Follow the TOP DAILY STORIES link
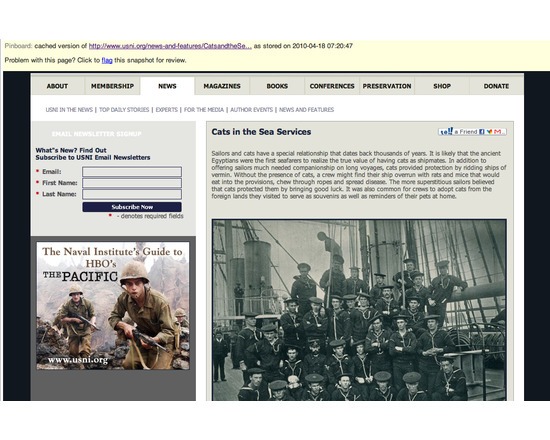The width and height of the screenshot is (550, 440). point(124,110)
